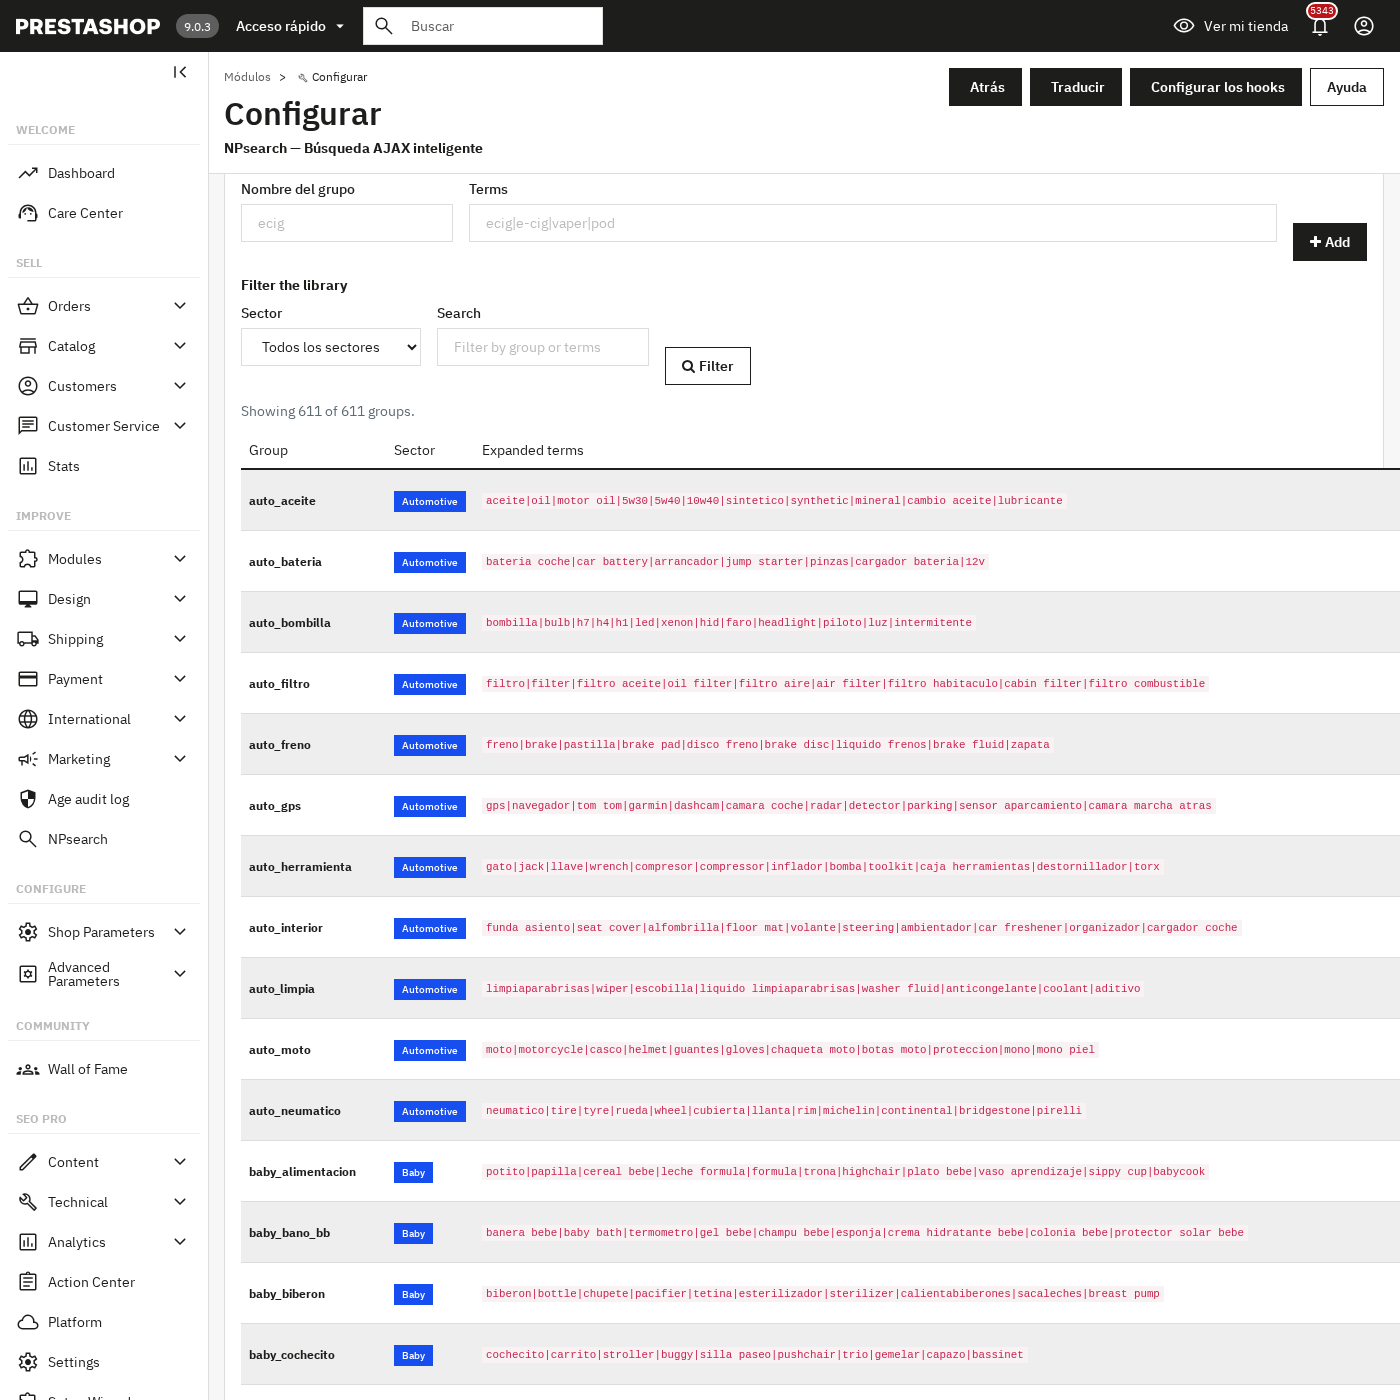Click the Marketing megaphone icon
Screen dimensions: 1400x1400
click(28, 759)
